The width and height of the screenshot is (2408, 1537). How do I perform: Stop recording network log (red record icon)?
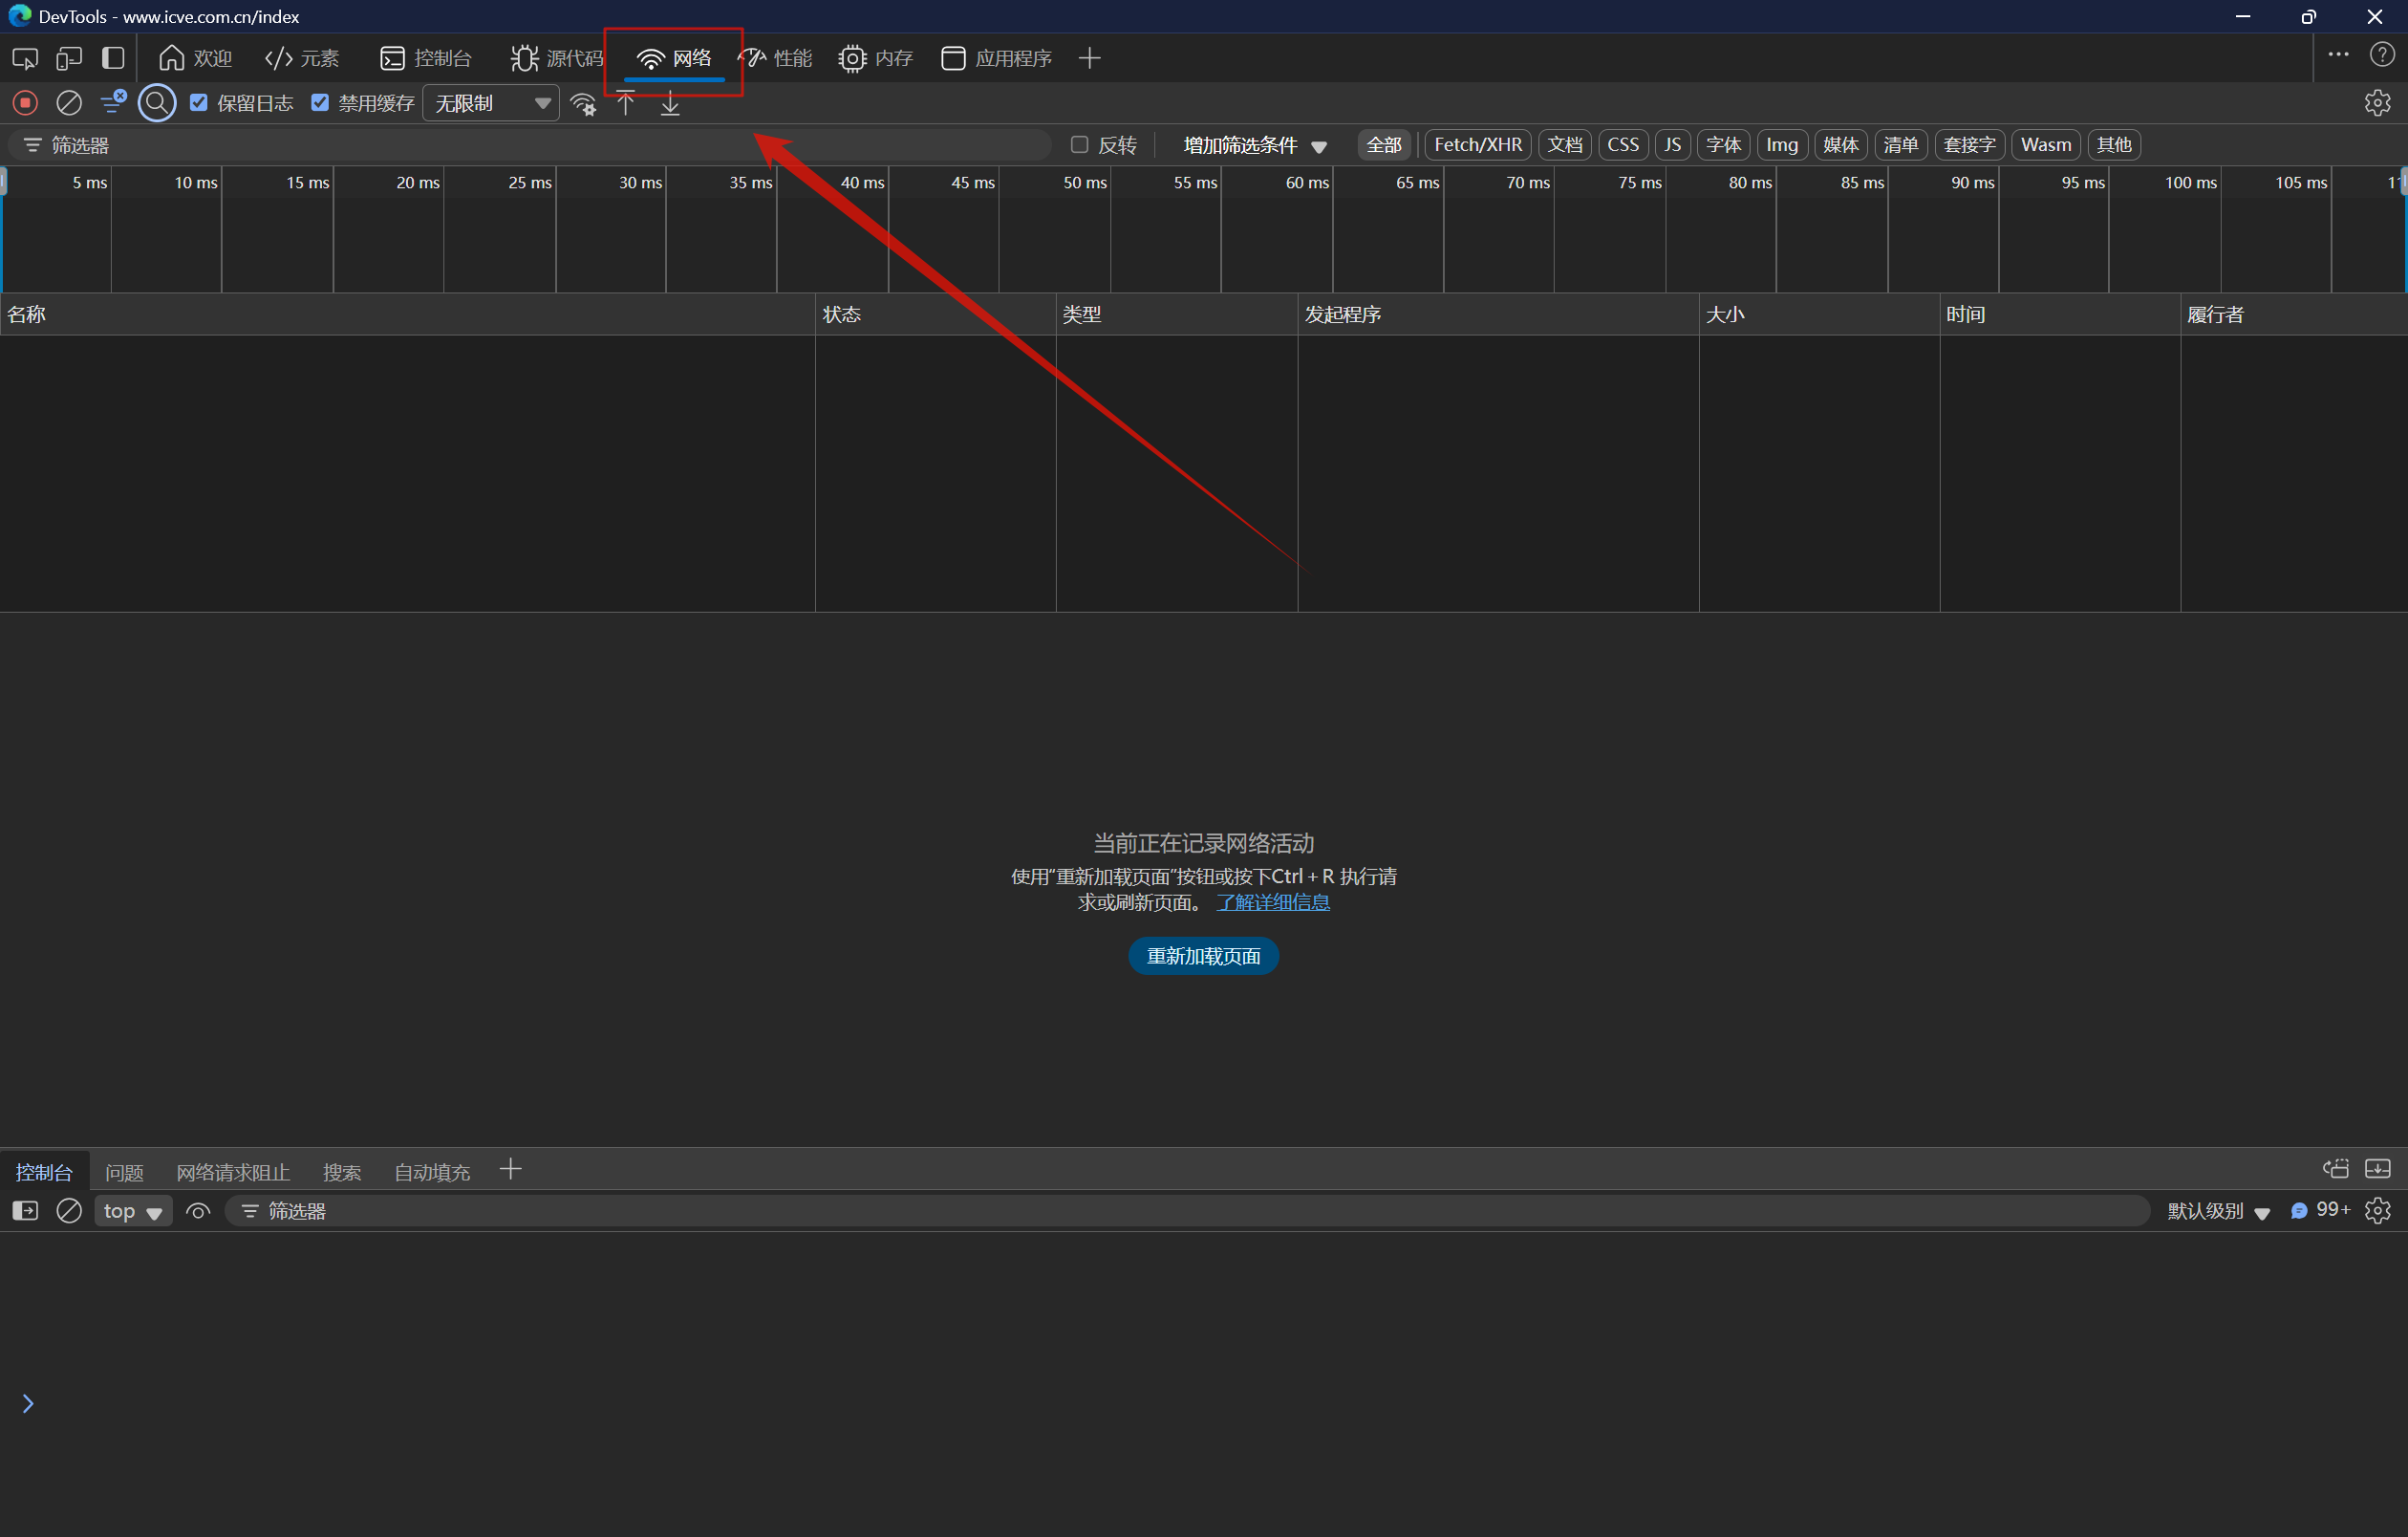click(x=26, y=103)
